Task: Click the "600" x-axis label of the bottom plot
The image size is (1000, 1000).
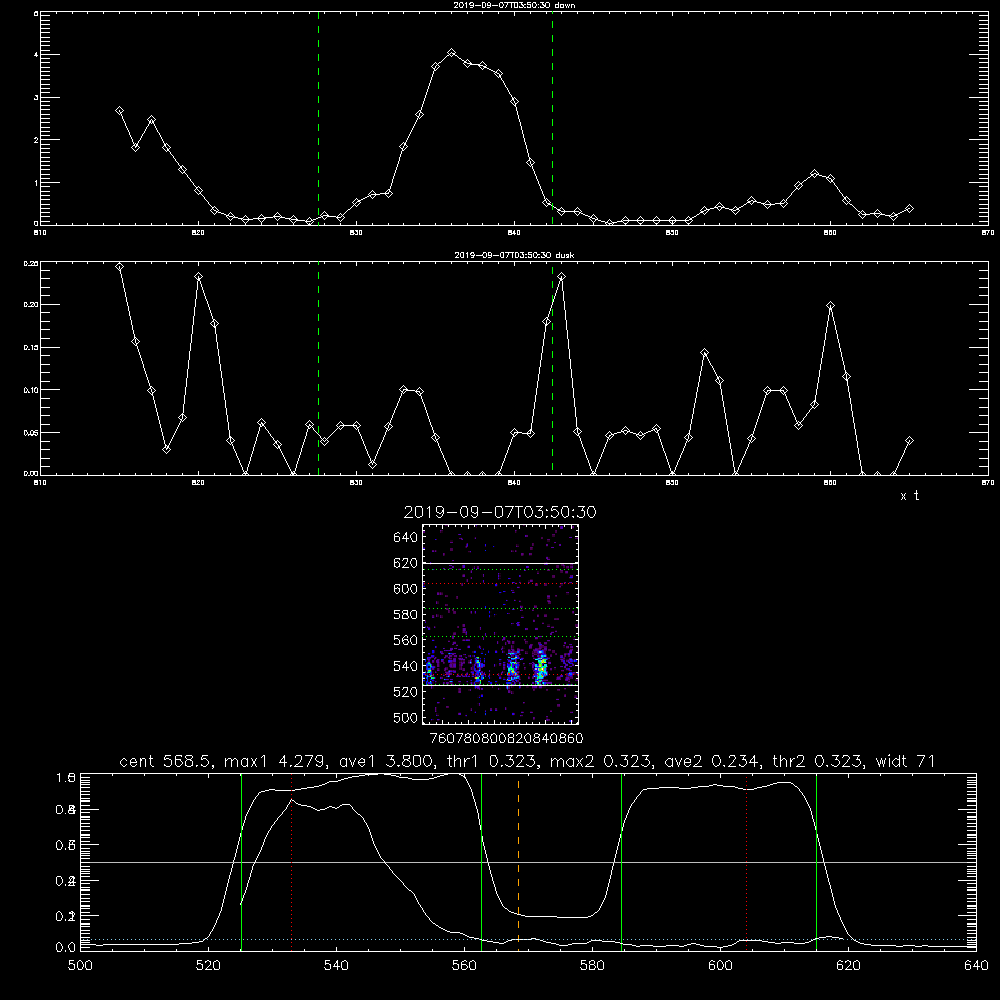Action: coord(720,966)
